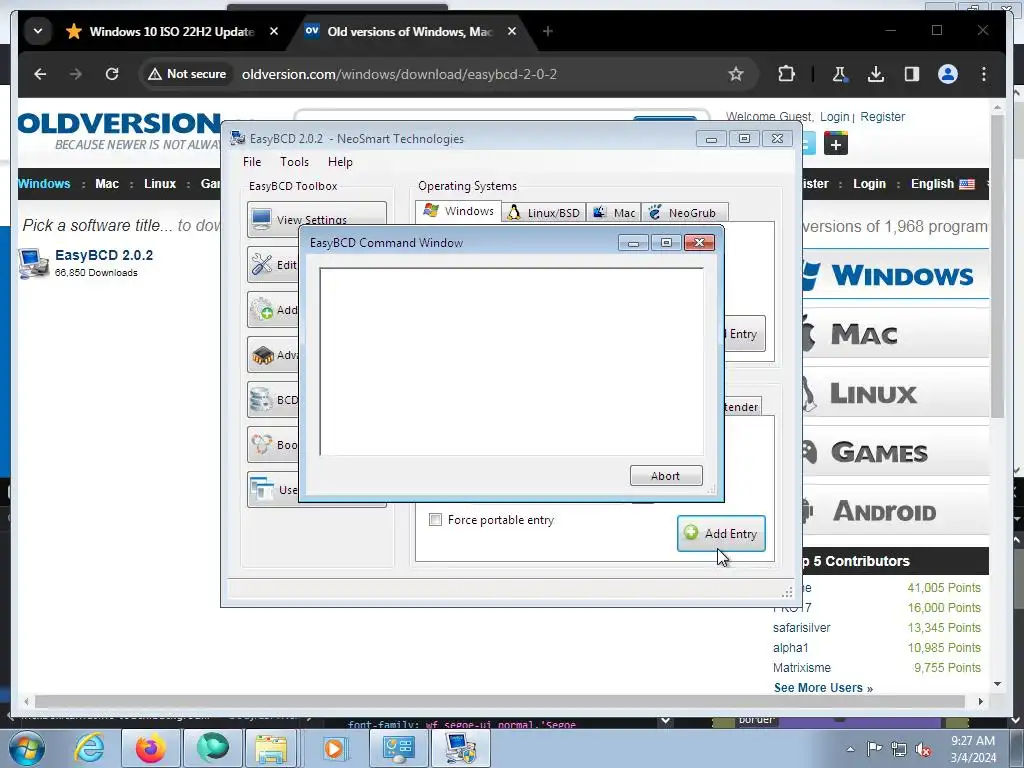Toggle the browser side panel icon
1024x768 pixels.
point(912,74)
